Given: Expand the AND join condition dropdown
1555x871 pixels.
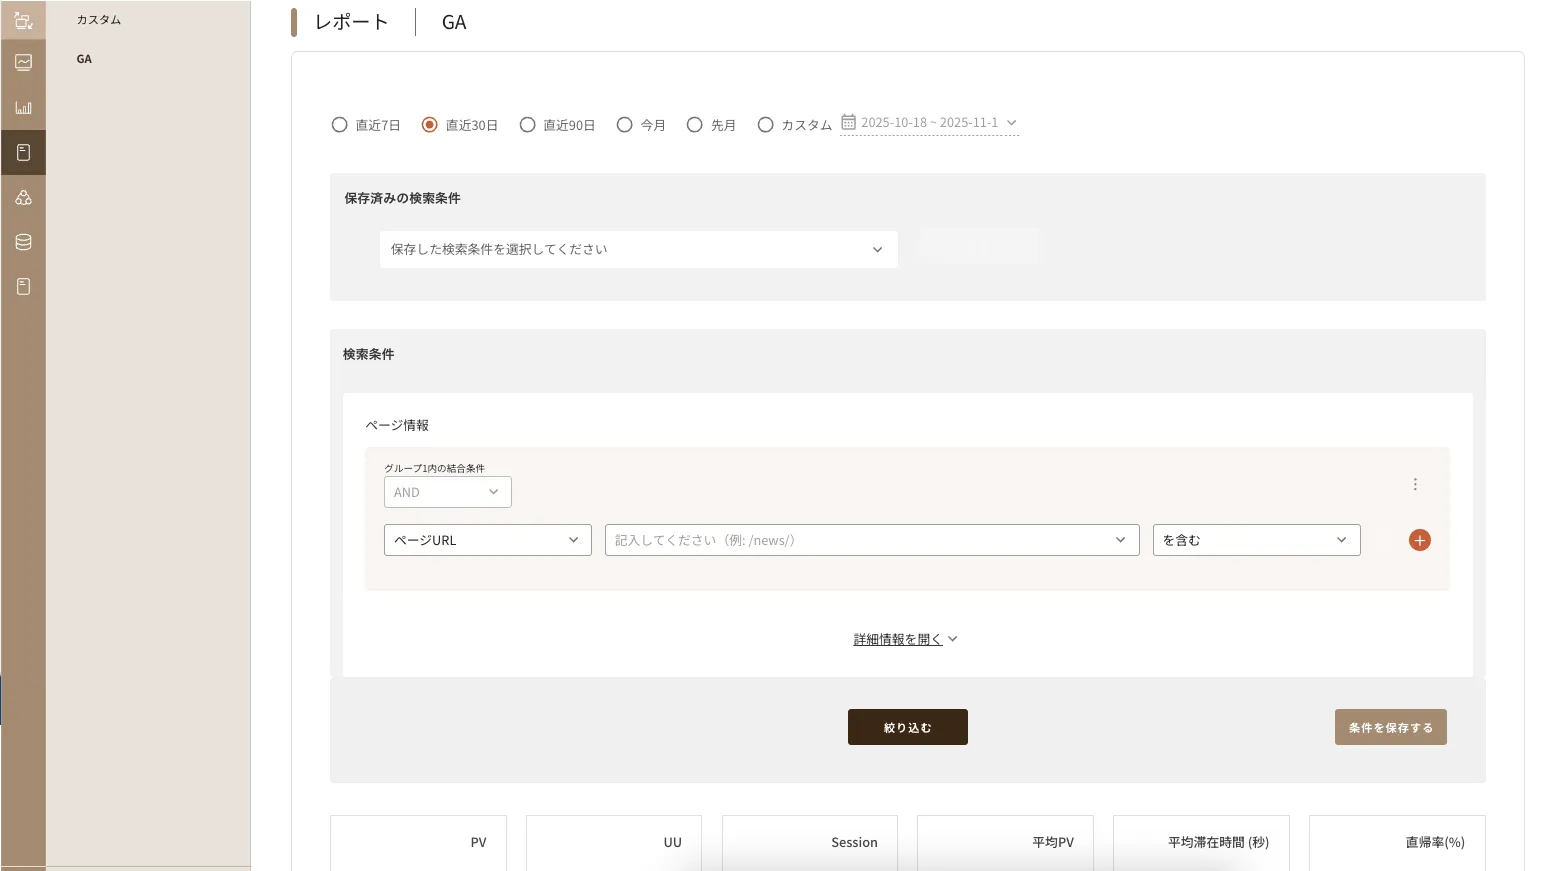Looking at the screenshot, I should point(447,492).
